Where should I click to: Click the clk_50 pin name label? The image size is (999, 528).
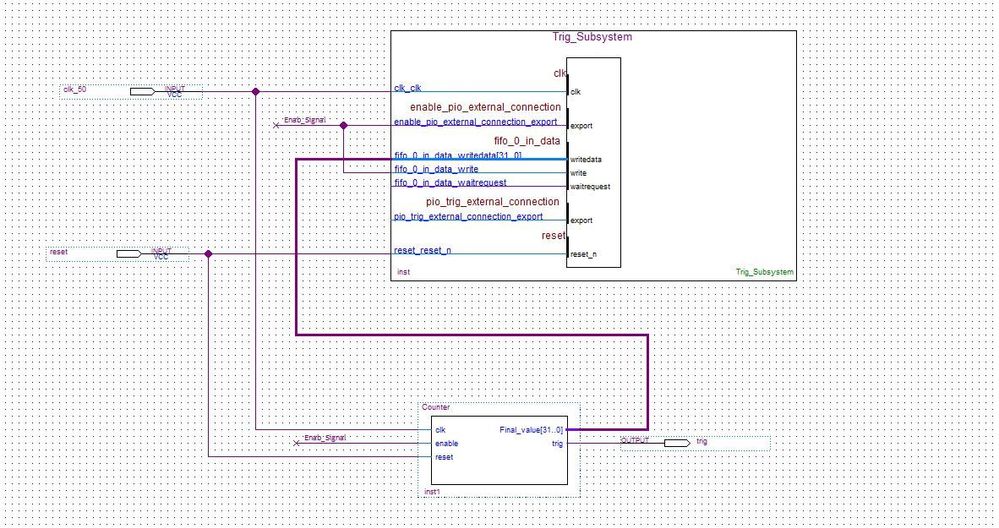(75, 90)
